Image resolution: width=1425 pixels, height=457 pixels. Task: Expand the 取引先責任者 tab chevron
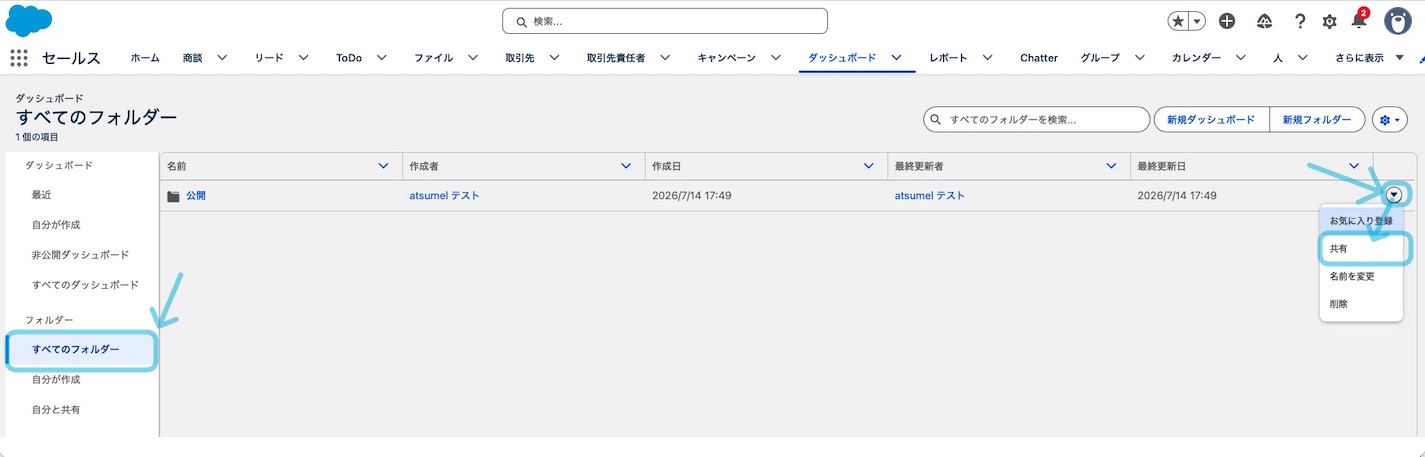[665, 58]
